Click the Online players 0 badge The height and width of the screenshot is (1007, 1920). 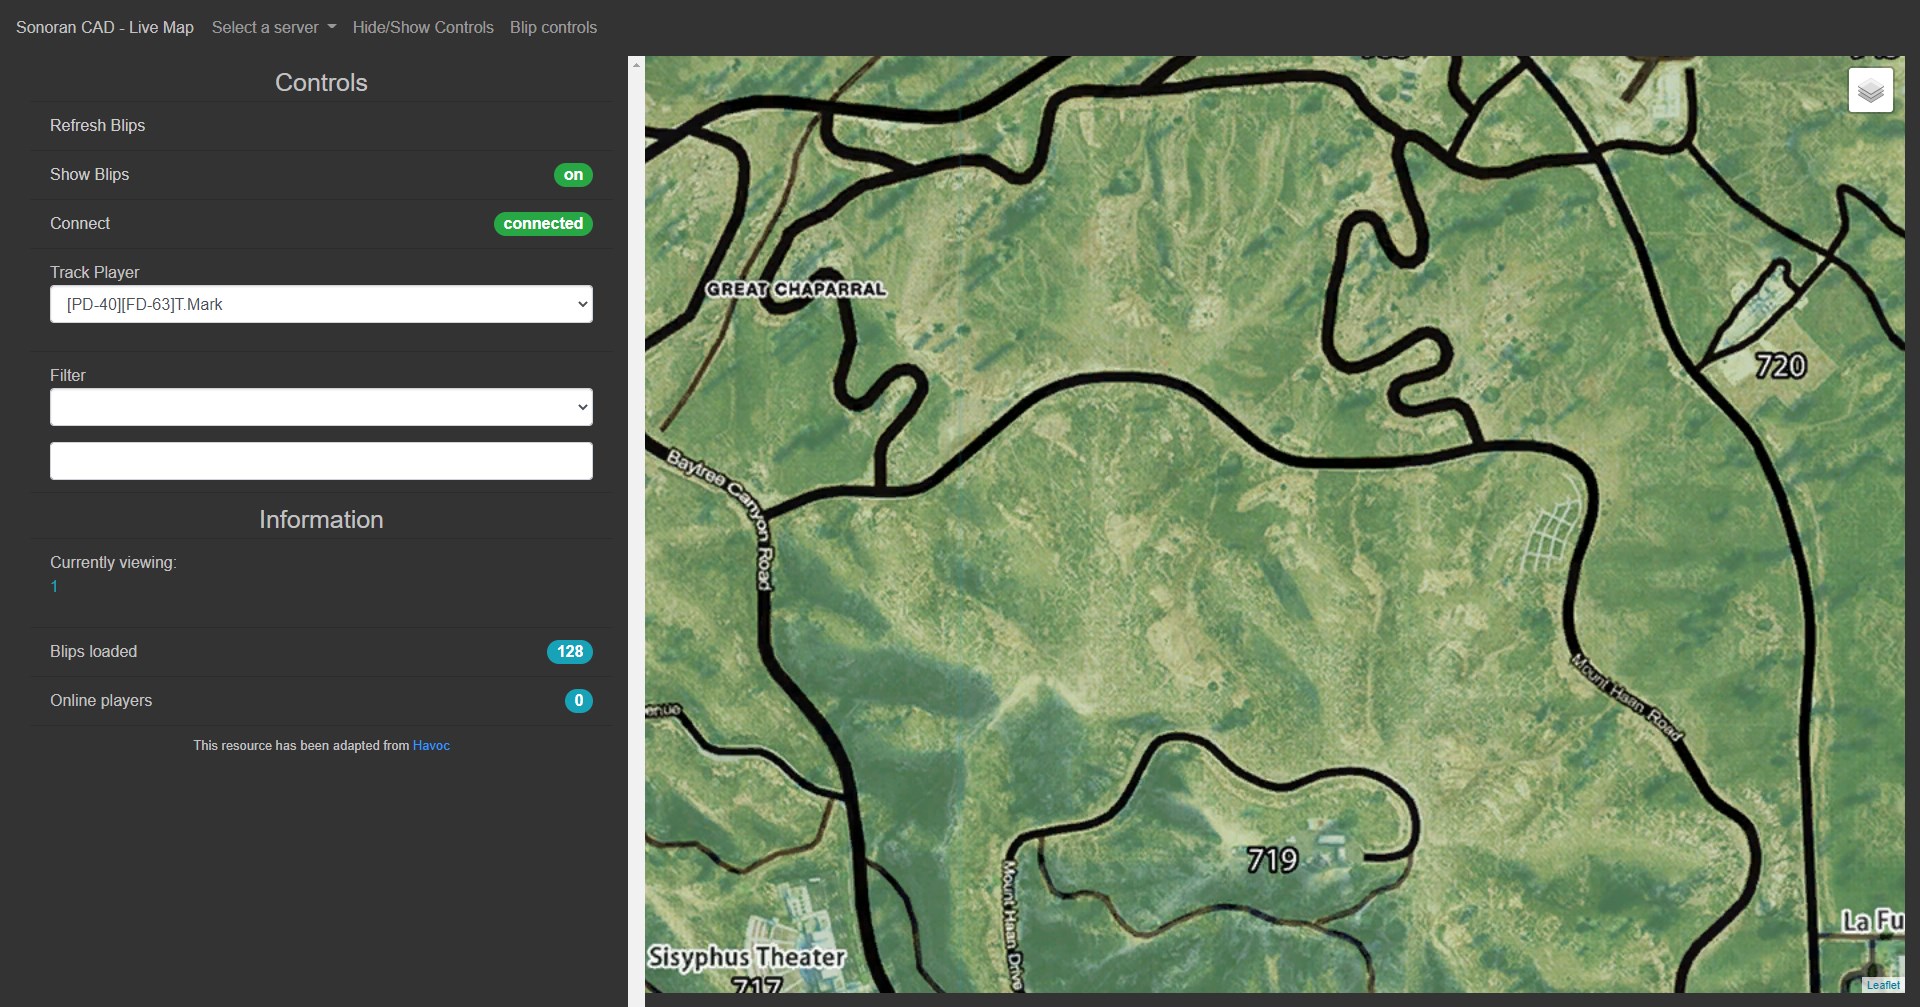pos(579,701)
